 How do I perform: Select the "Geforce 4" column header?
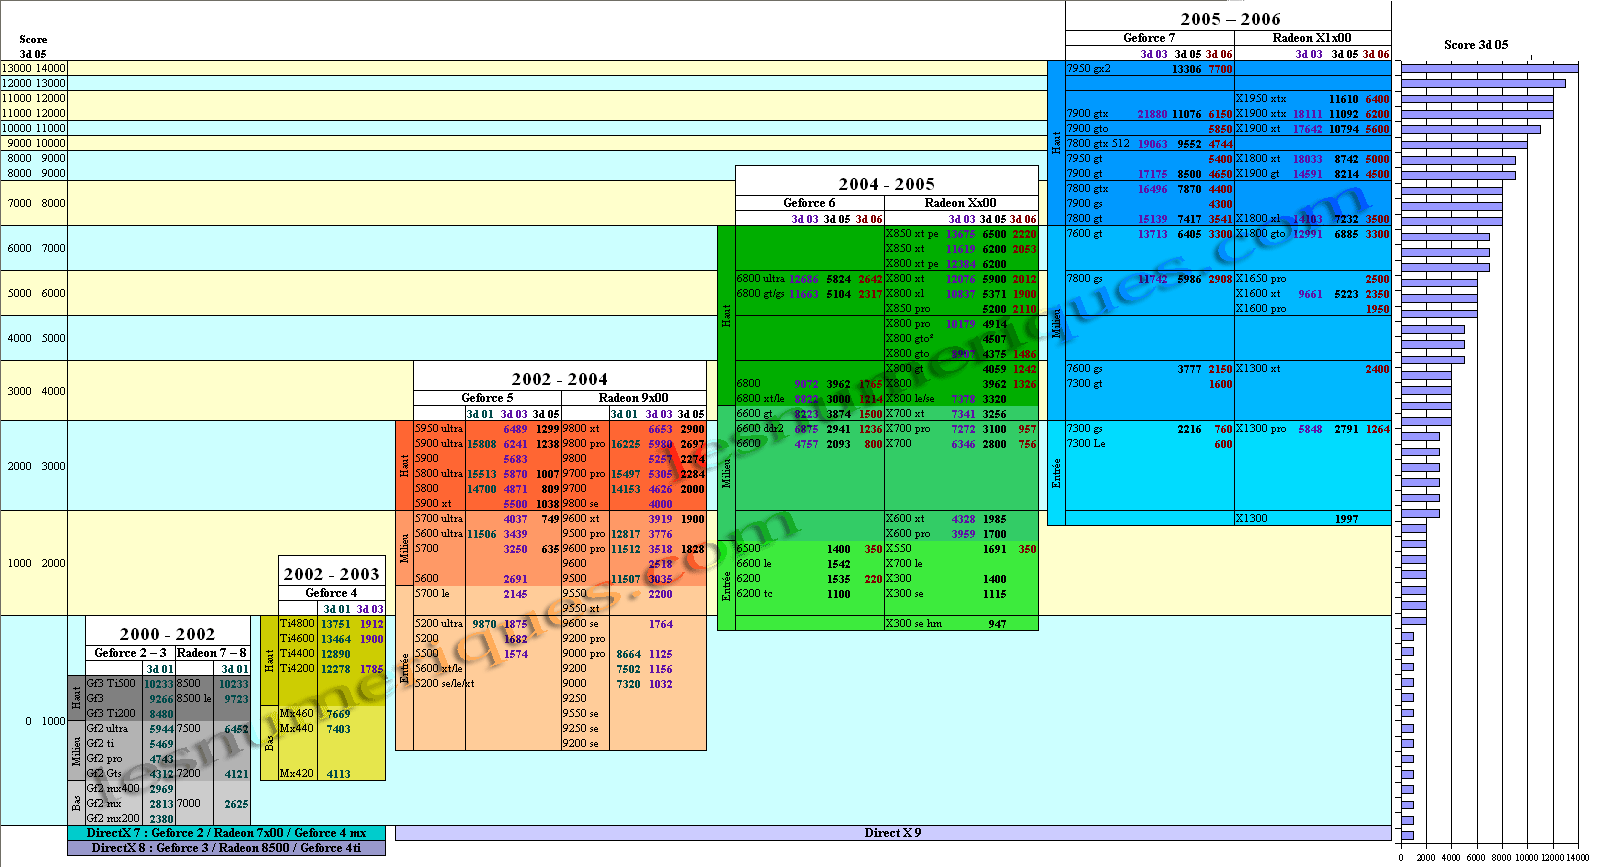pyautogui.click(x=331, y=593)
